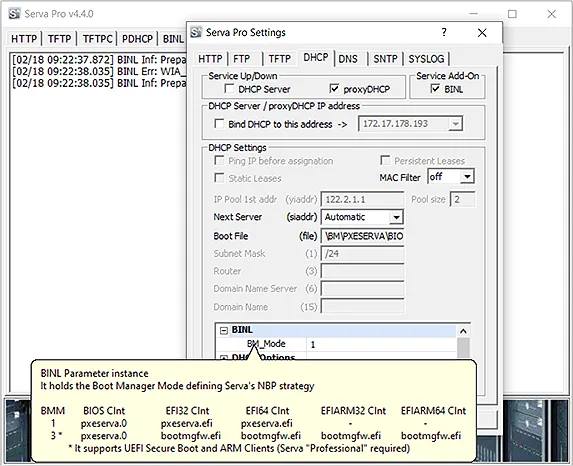Enable the DHCP Server checkbox
Viewport: 573px width, 466px height.
(x=229, y=88)
